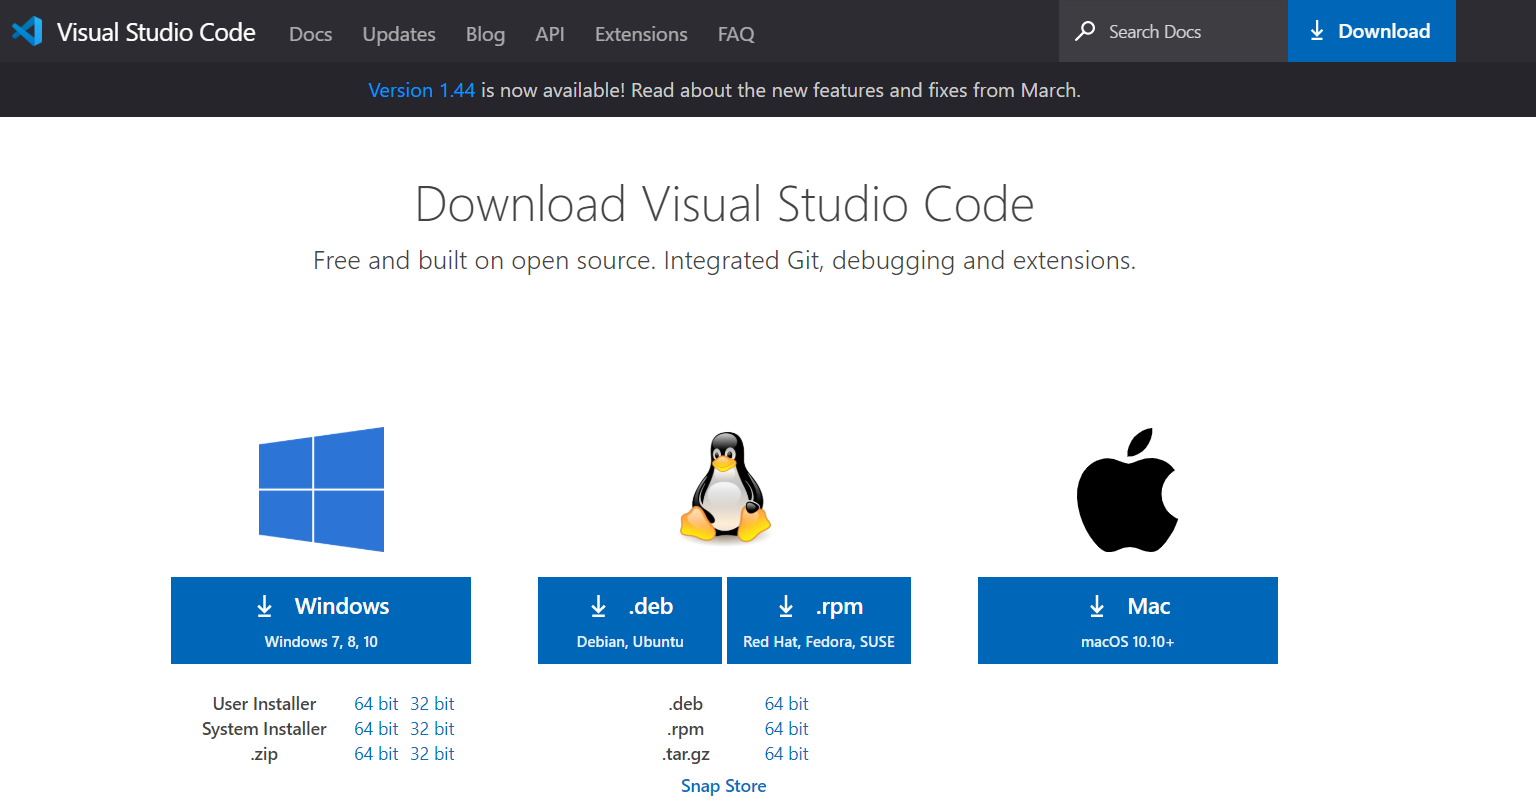Download the .rpm Red Hat, Fedora, SUSE package

click(x=819, y=620)
